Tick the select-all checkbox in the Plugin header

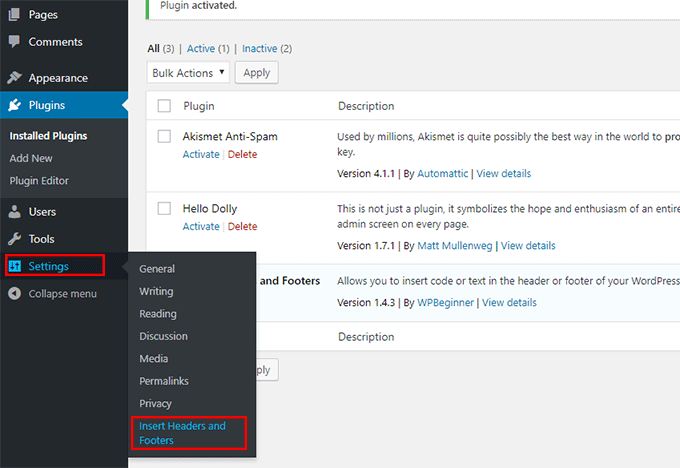point(164,106)
